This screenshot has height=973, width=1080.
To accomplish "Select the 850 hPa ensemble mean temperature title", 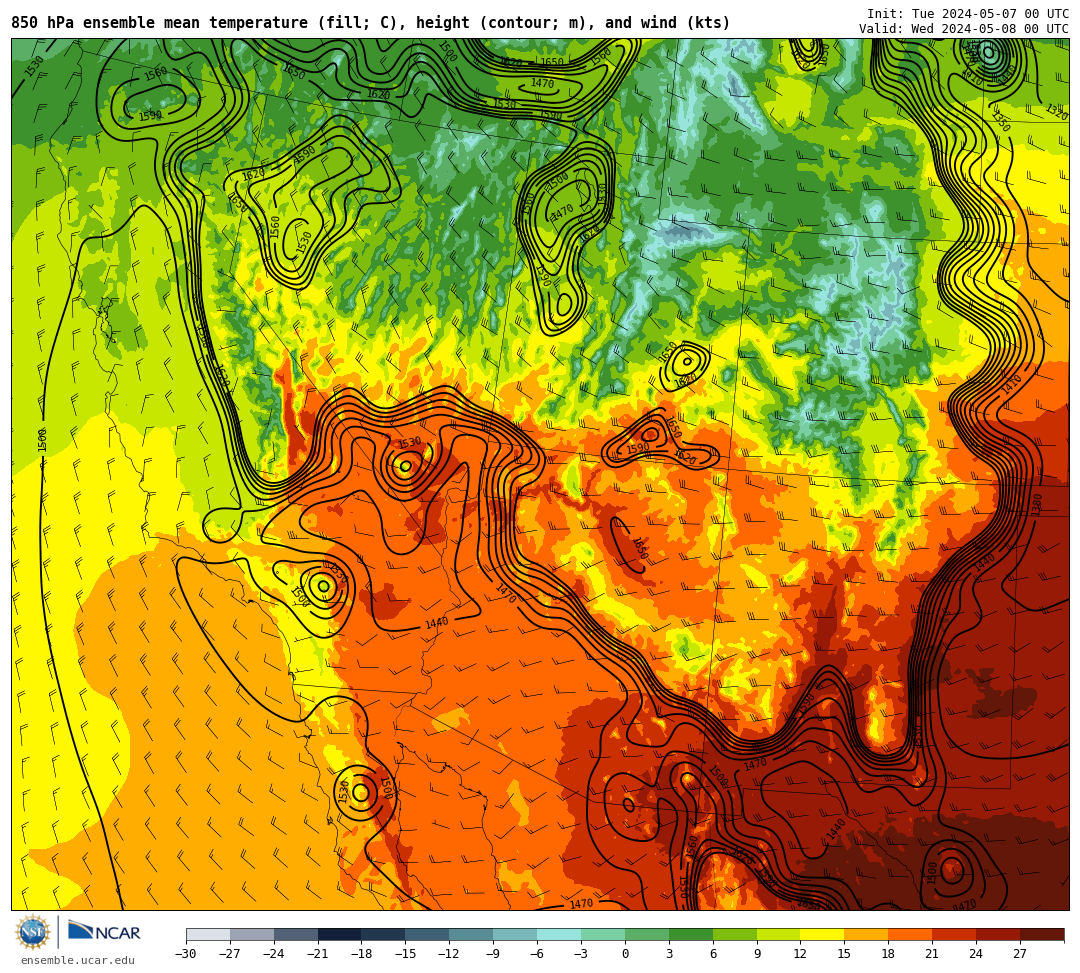I will (371, 23).
